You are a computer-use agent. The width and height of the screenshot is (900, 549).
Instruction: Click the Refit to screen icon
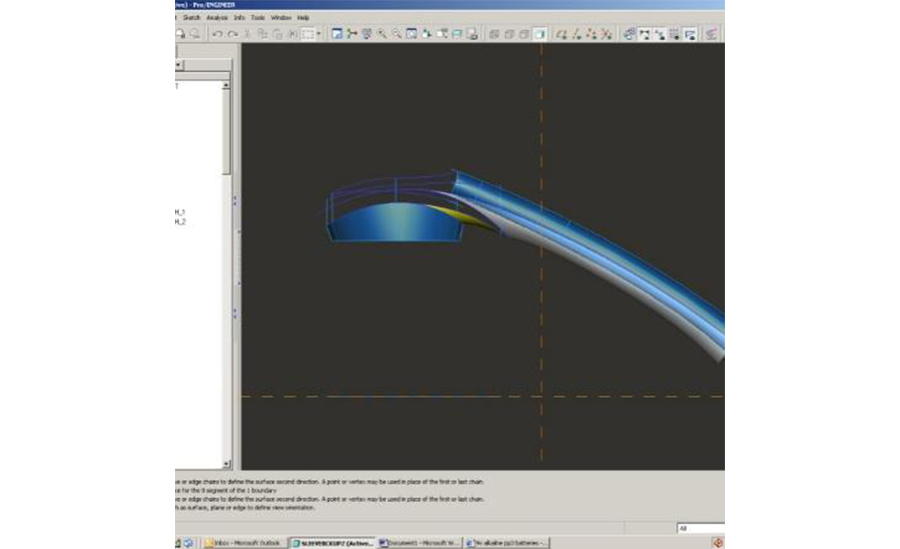pyautogui.click(x=412, y=34)
